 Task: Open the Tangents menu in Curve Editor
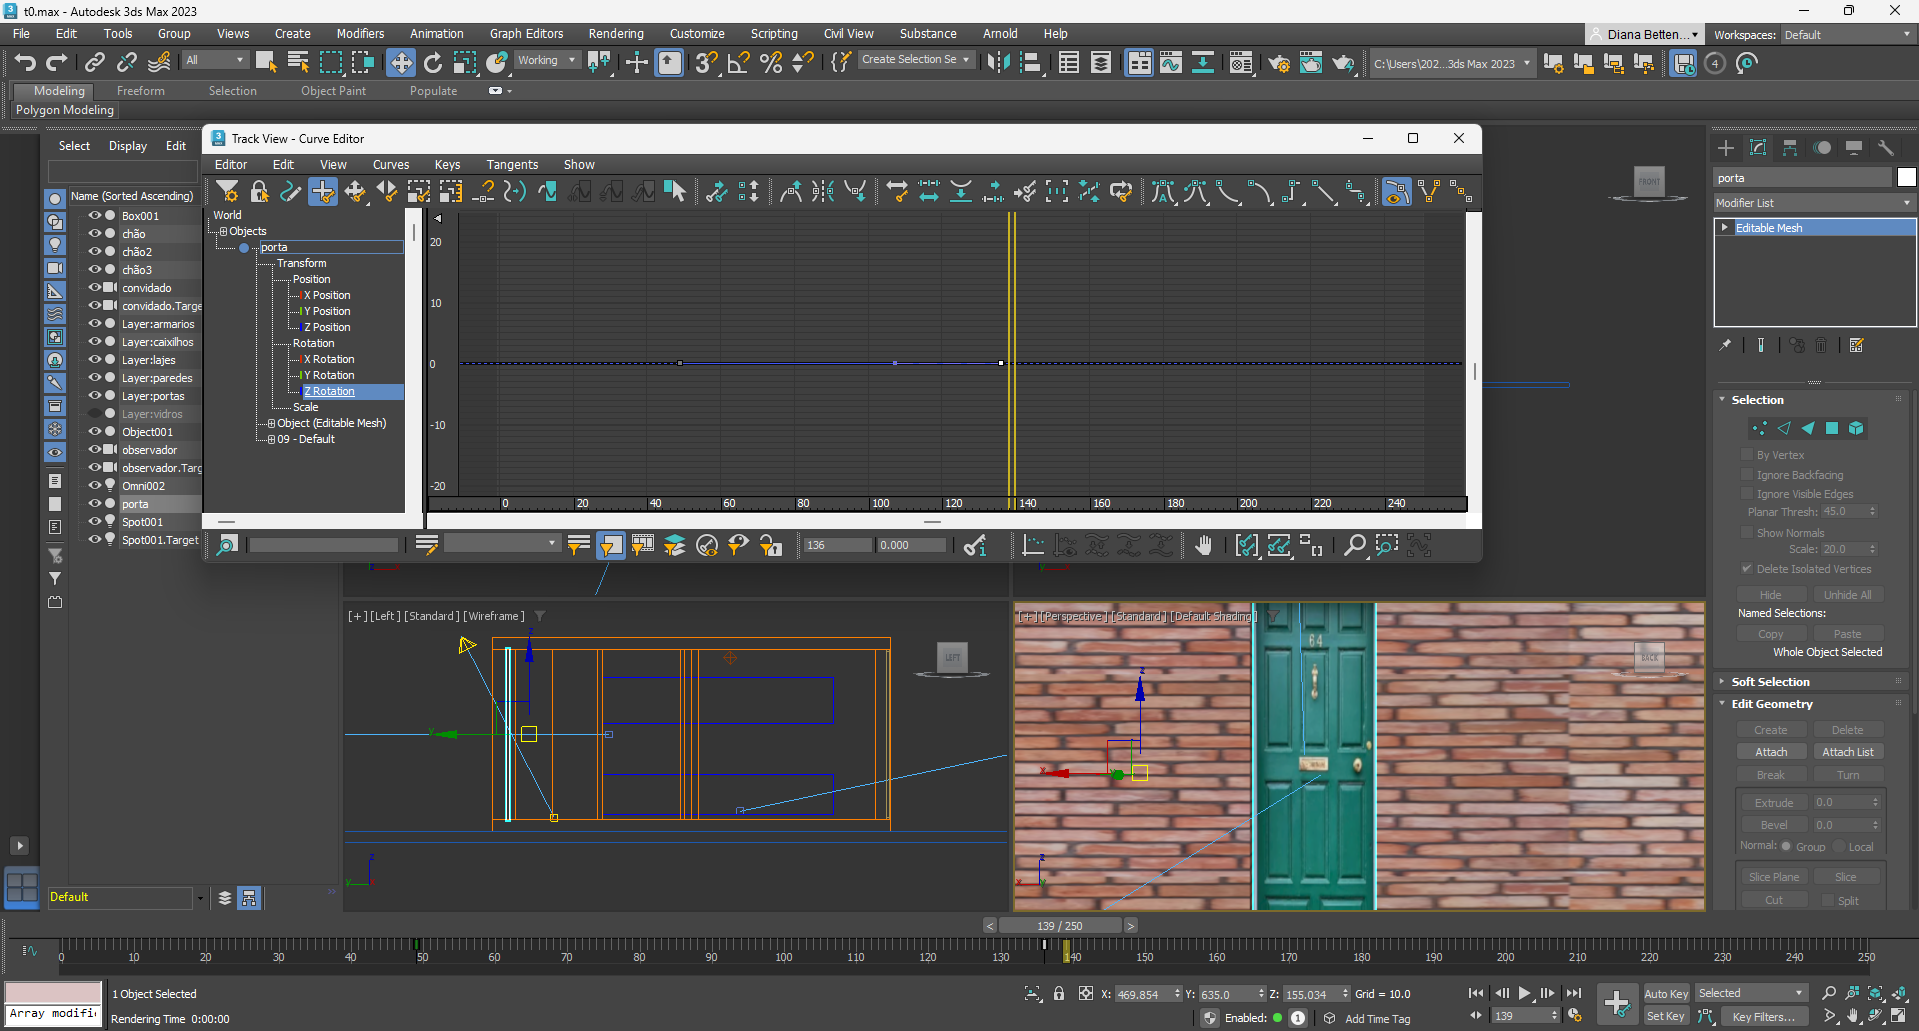(512, 165)
